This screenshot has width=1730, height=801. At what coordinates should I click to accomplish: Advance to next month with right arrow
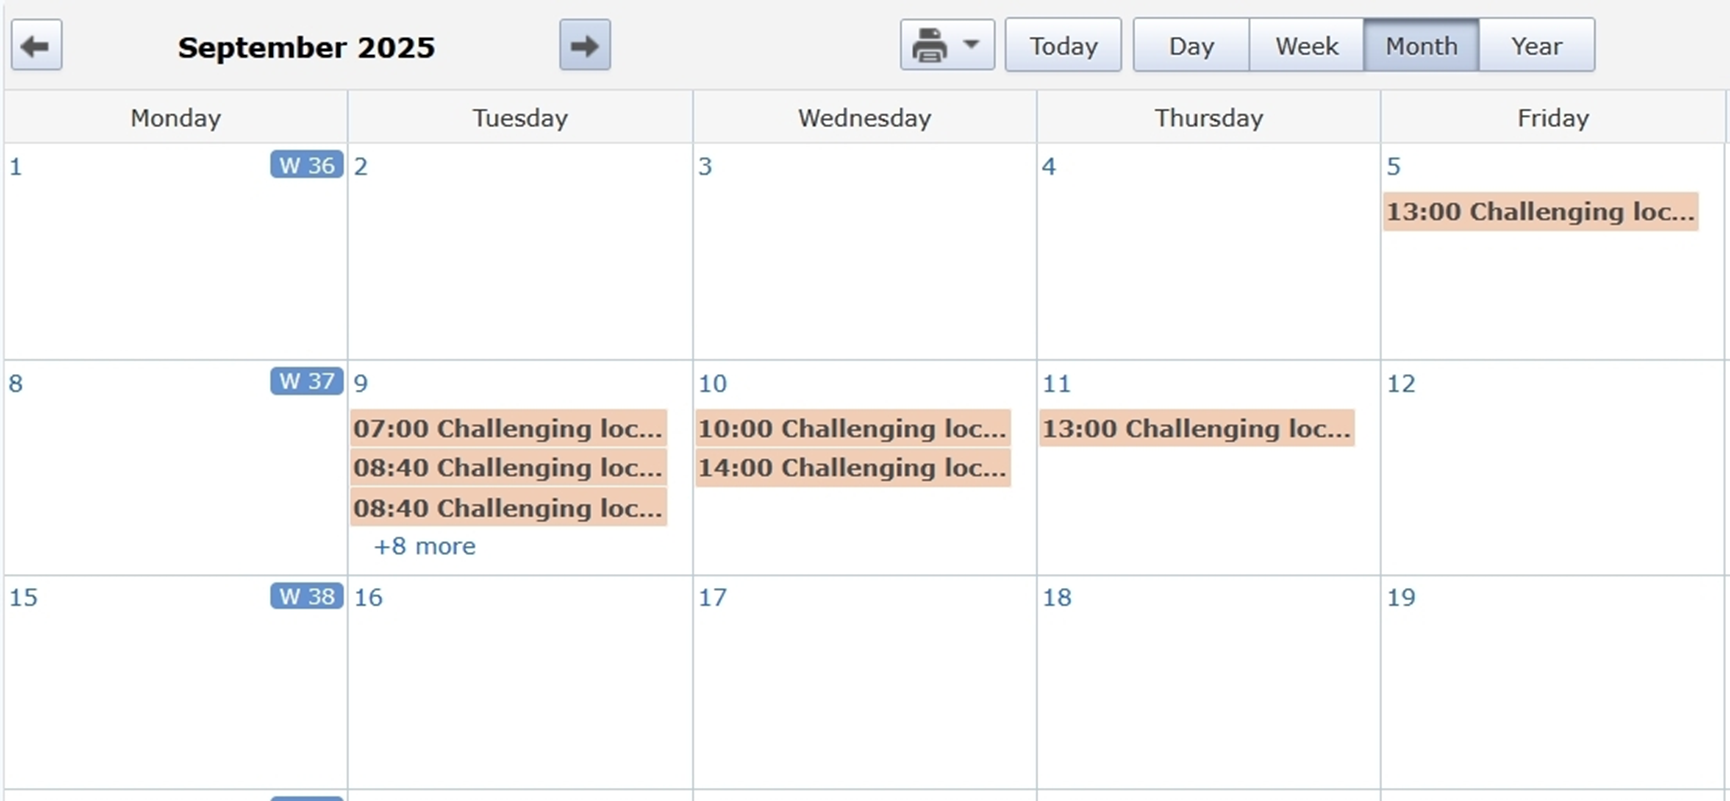(x=584, y=46)
